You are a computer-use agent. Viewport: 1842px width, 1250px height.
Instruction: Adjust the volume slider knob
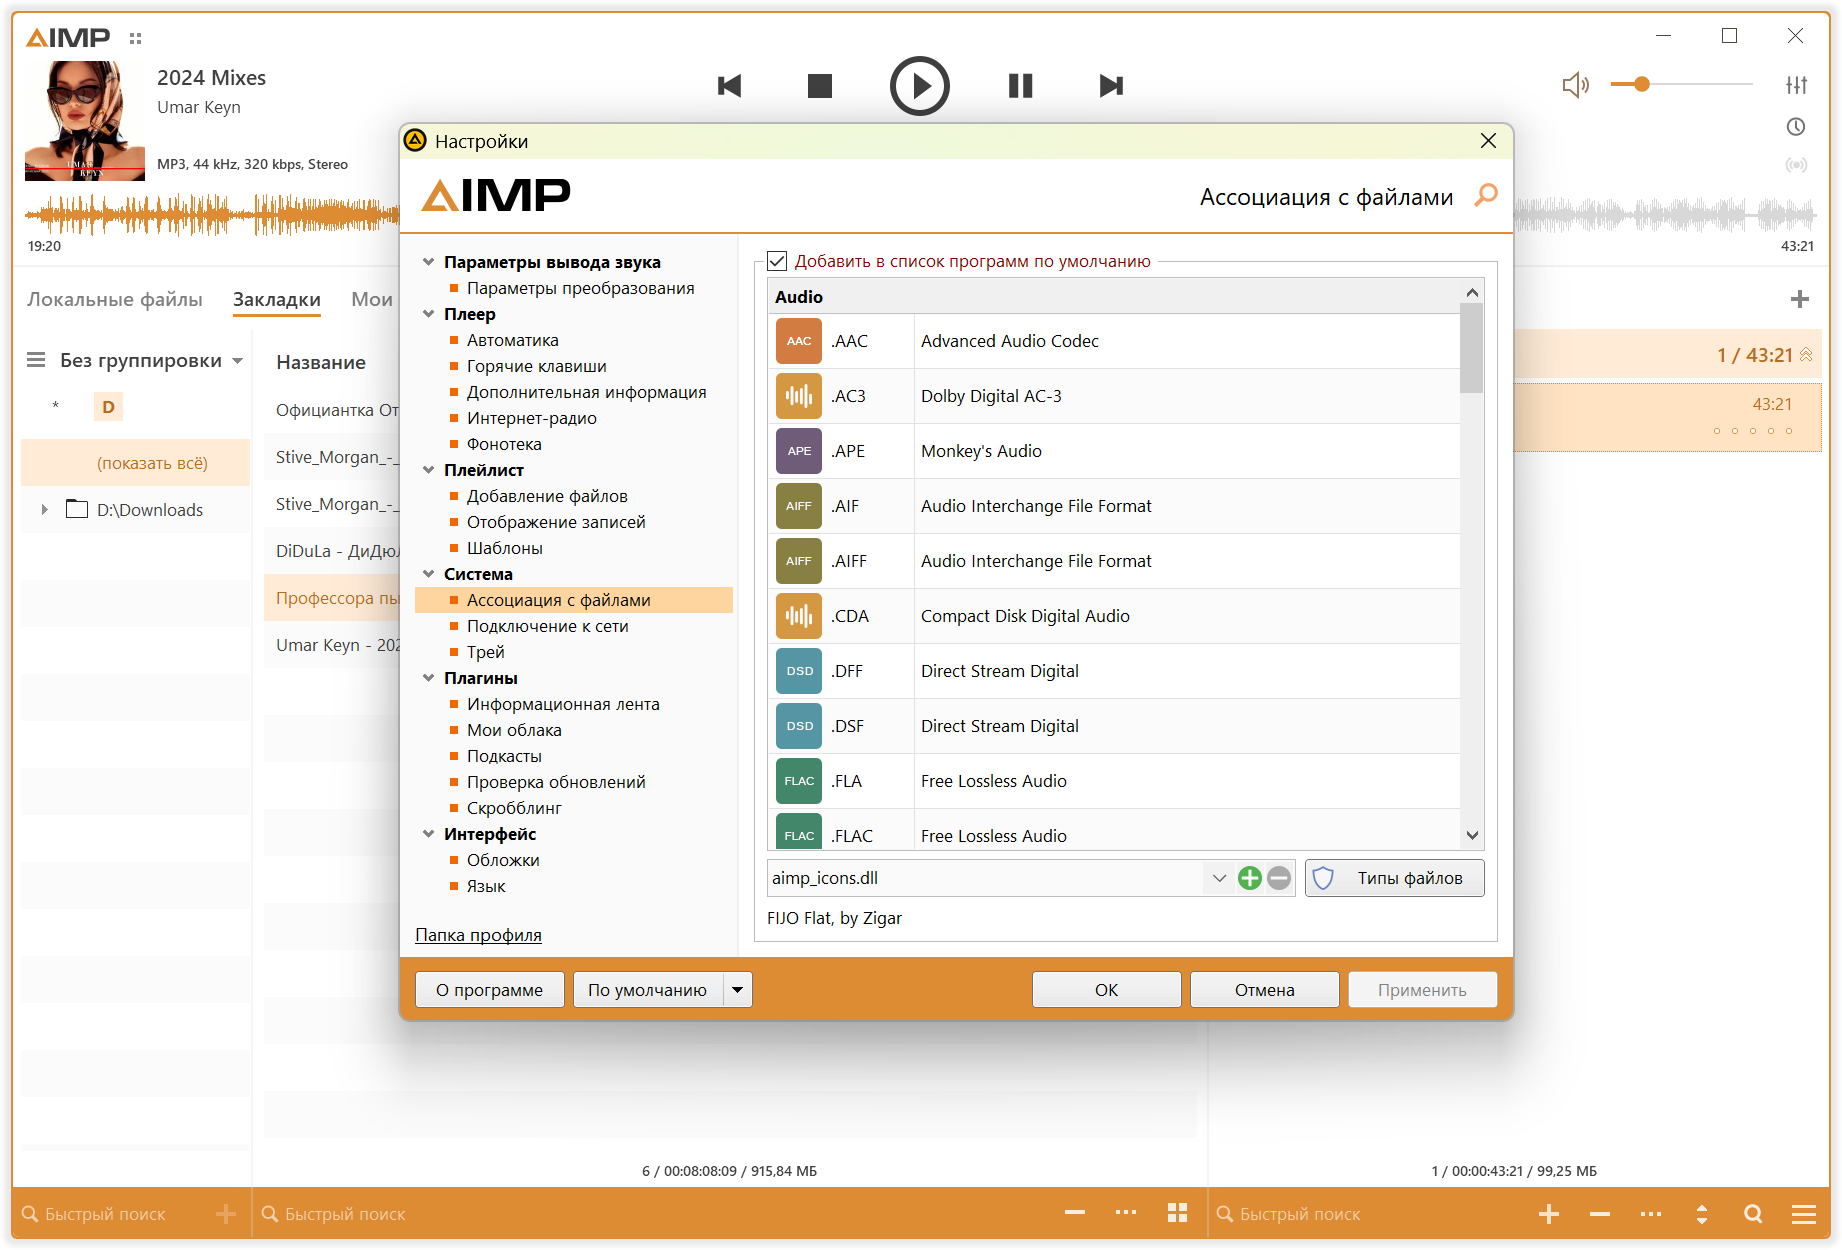click(1642, 85)
